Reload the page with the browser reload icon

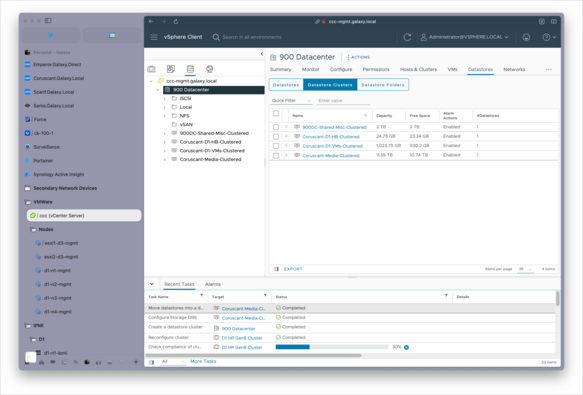[x=176, y=22]
